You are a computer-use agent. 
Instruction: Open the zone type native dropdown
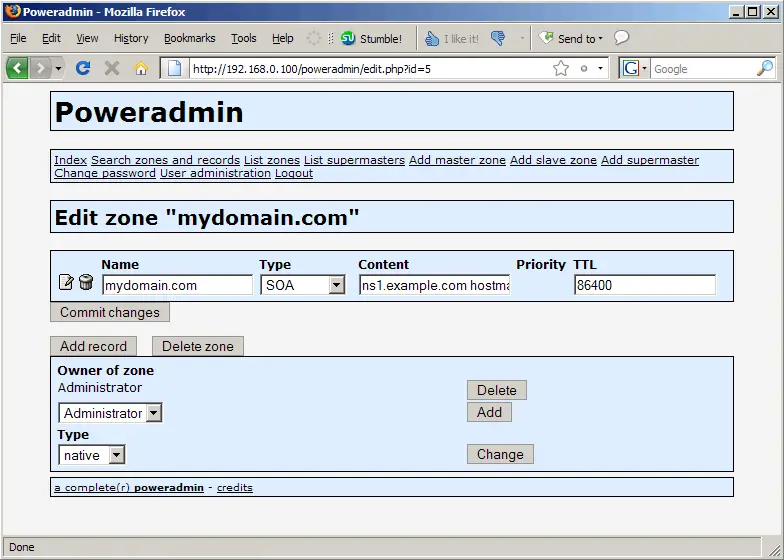point(116,455)
